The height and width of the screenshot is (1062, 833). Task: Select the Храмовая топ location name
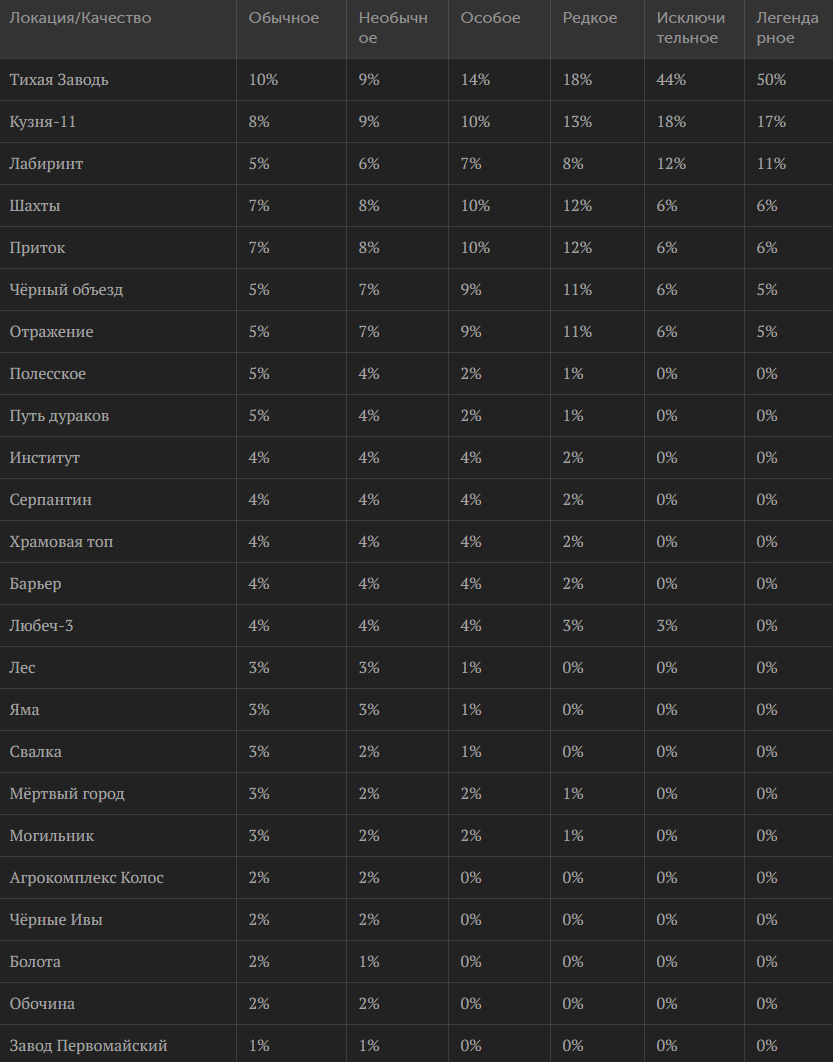[x=61, y=542]
